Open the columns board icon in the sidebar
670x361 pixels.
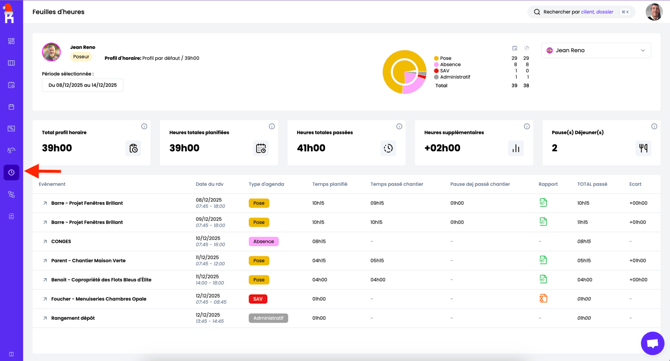(12, 63)
